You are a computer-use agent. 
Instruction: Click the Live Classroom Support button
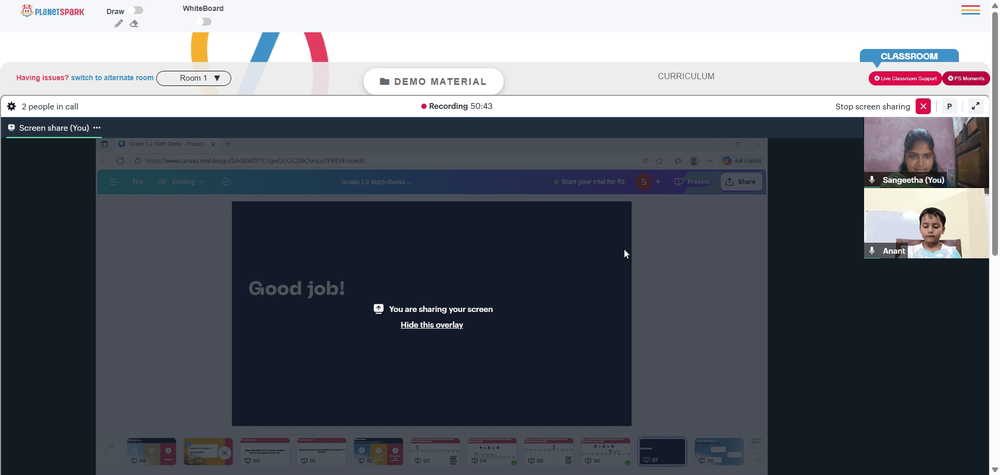click(x=905, y=78)
